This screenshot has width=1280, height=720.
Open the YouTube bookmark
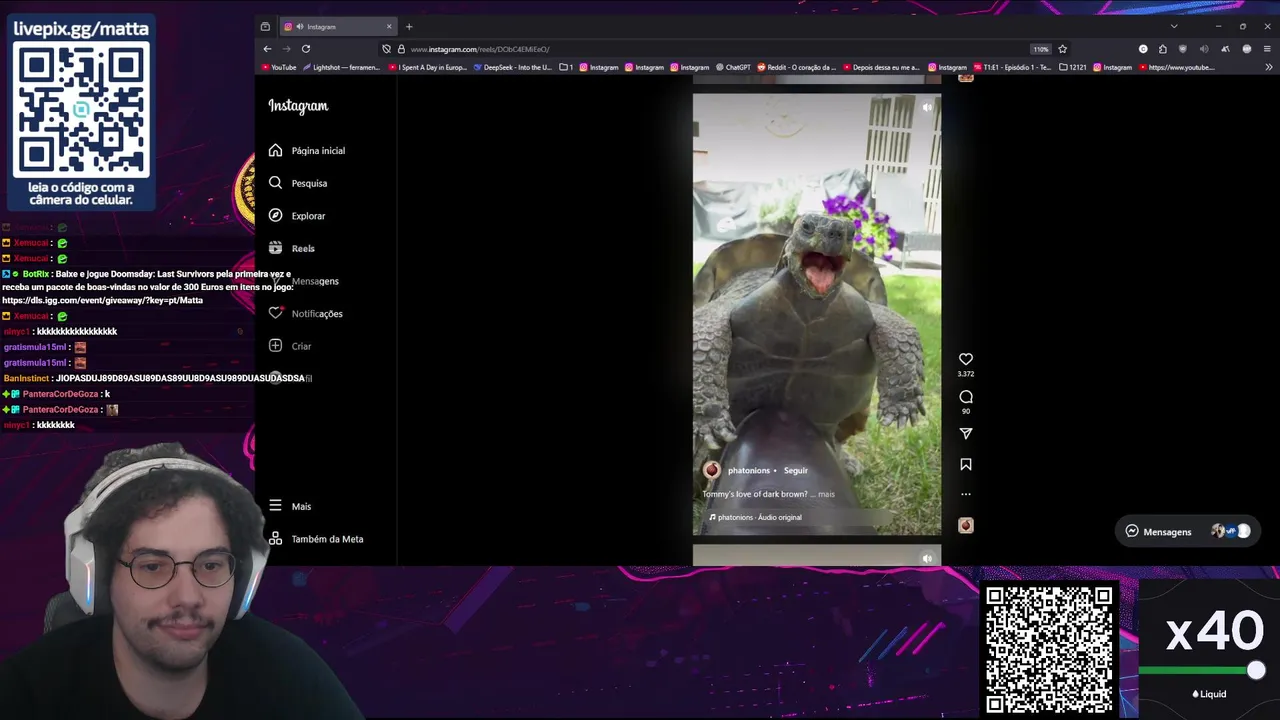pyautogui.click(x=279, y=68)
